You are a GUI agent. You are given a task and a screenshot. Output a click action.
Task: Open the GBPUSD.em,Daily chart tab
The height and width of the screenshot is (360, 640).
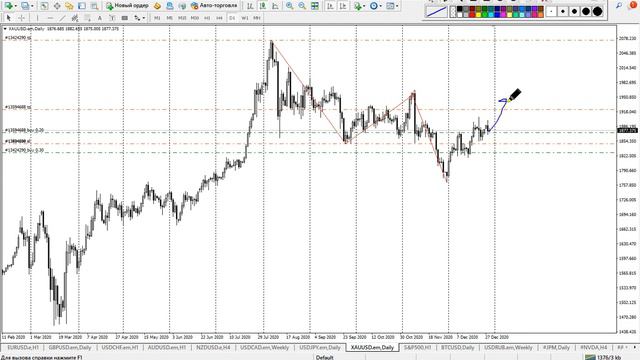[70, 347]
